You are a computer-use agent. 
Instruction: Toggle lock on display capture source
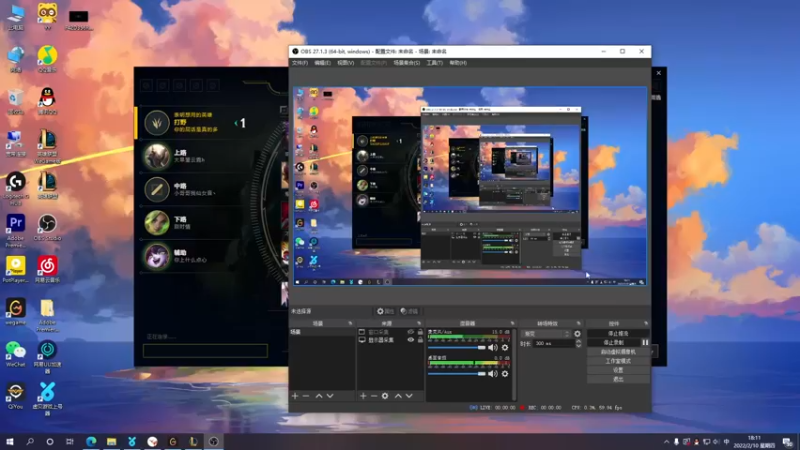[420, 340]
